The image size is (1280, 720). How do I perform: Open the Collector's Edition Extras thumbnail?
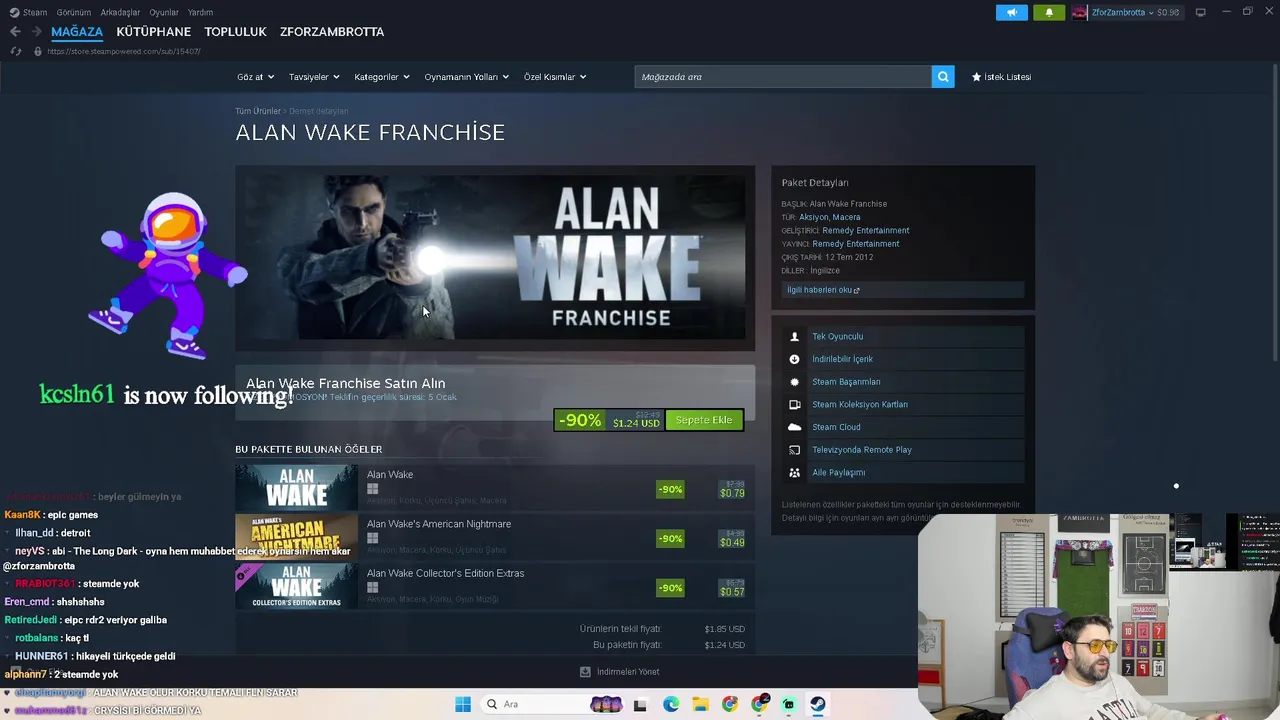click(296, 587)
